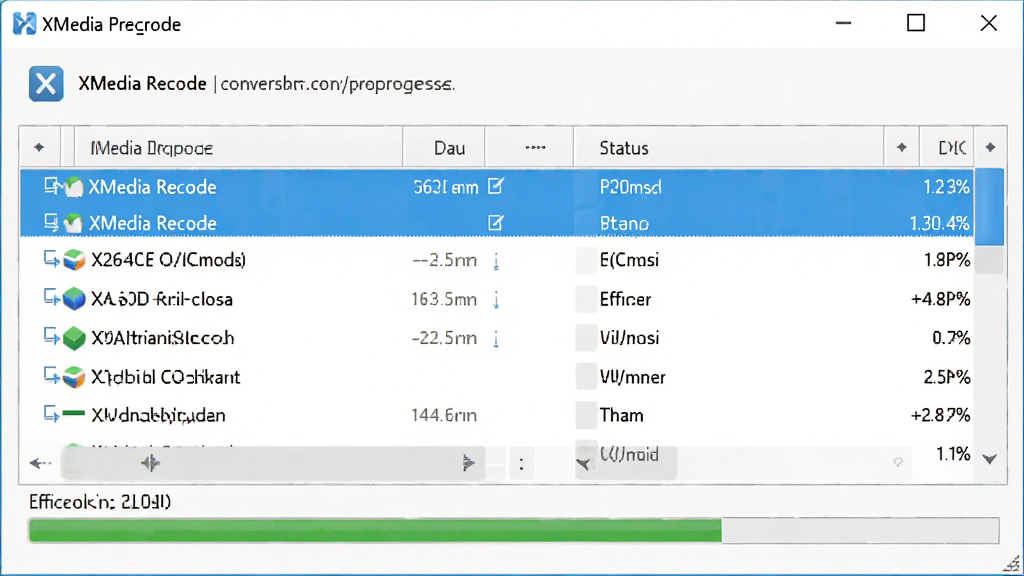Select the X1dbibl COshkant row name
1024x576 pixels.
(x=165, y=377)
